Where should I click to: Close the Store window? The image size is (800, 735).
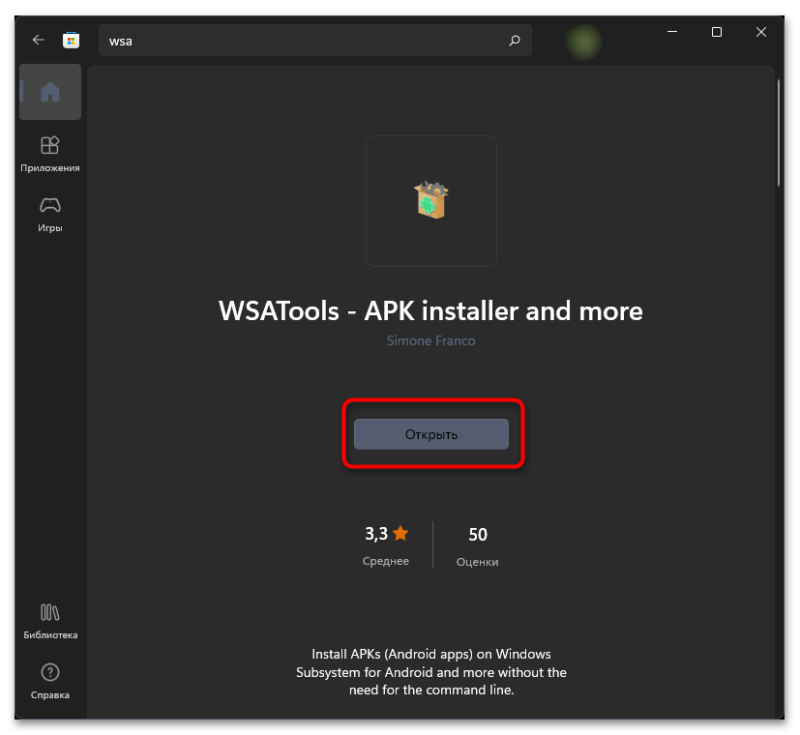pyautogui.click(x=761, y=32)
